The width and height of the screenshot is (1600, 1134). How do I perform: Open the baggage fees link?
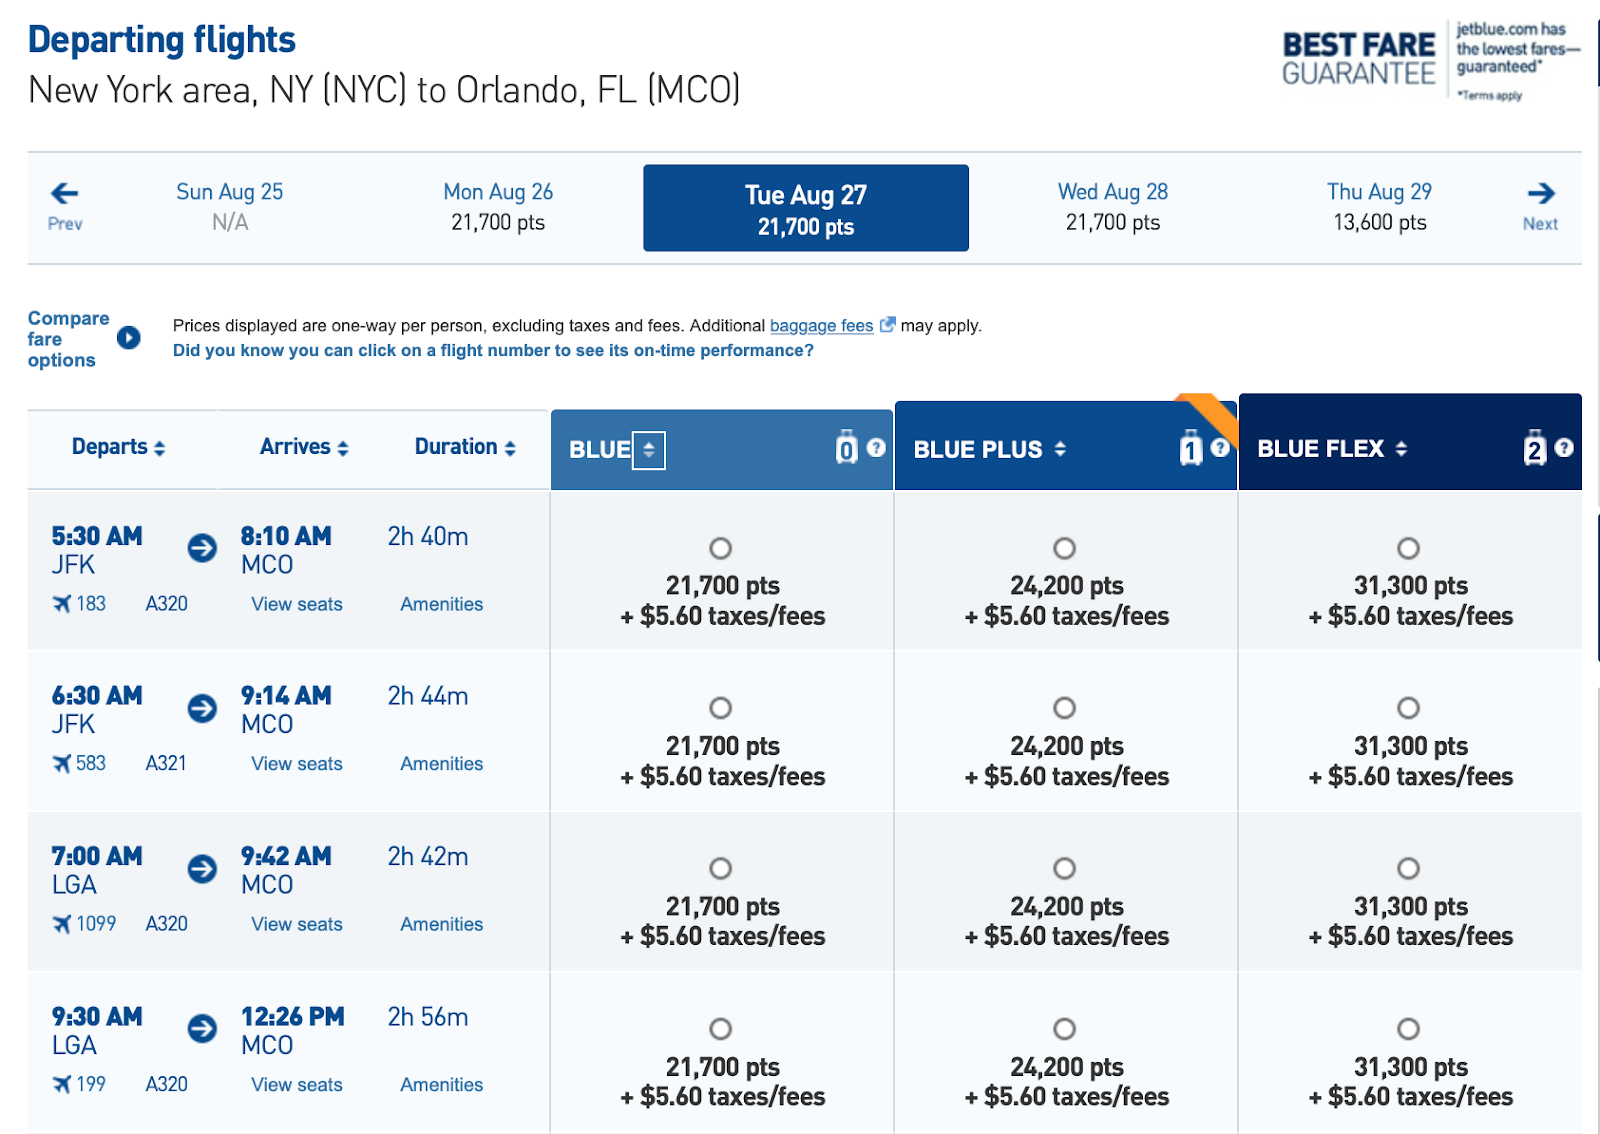pos(821,326)
